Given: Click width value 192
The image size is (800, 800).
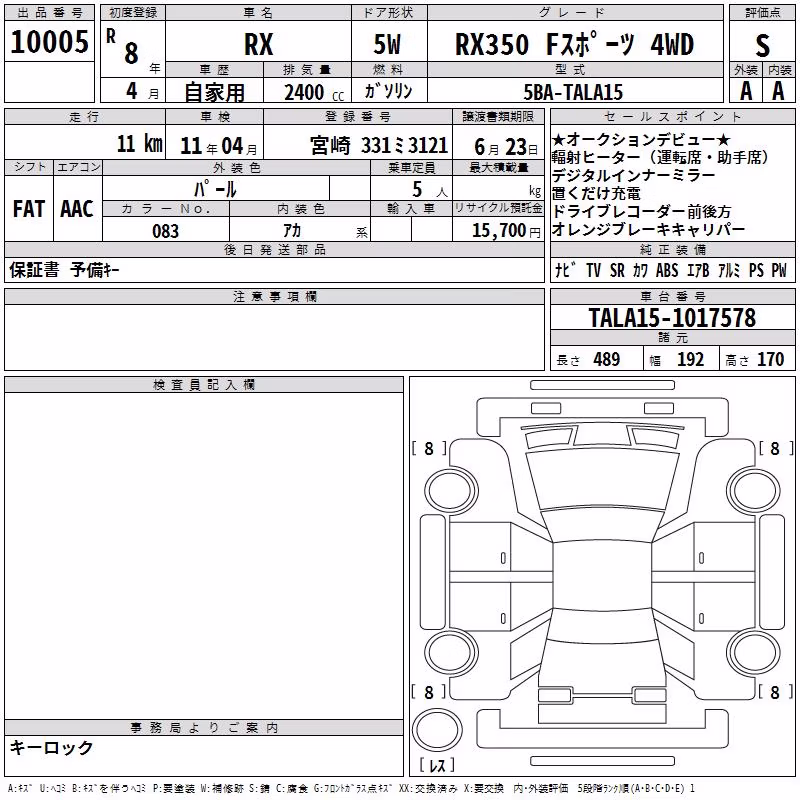Looking at the screenshot, I should (690, 360).
